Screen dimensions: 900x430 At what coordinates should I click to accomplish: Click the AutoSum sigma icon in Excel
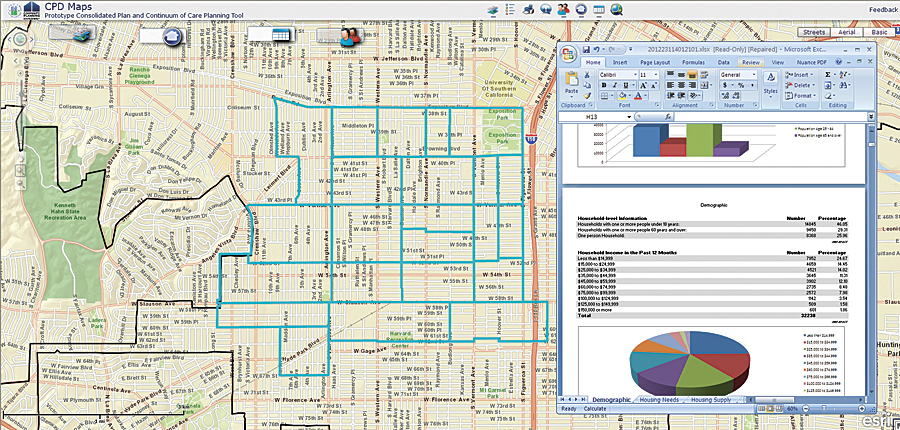click(827, 75)
